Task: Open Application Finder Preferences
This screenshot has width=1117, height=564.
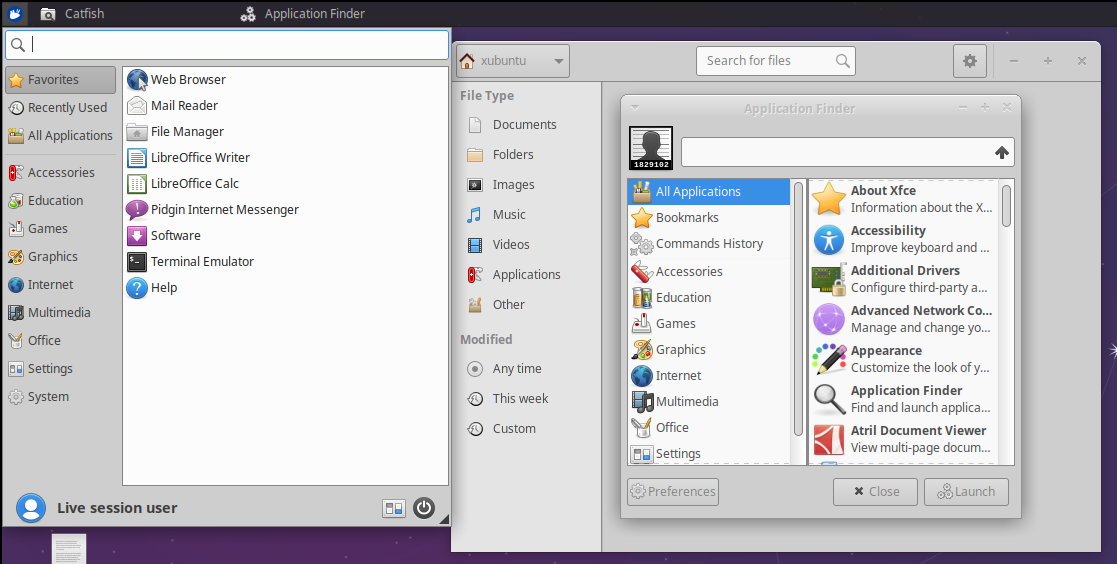Action: pos(673,492)
